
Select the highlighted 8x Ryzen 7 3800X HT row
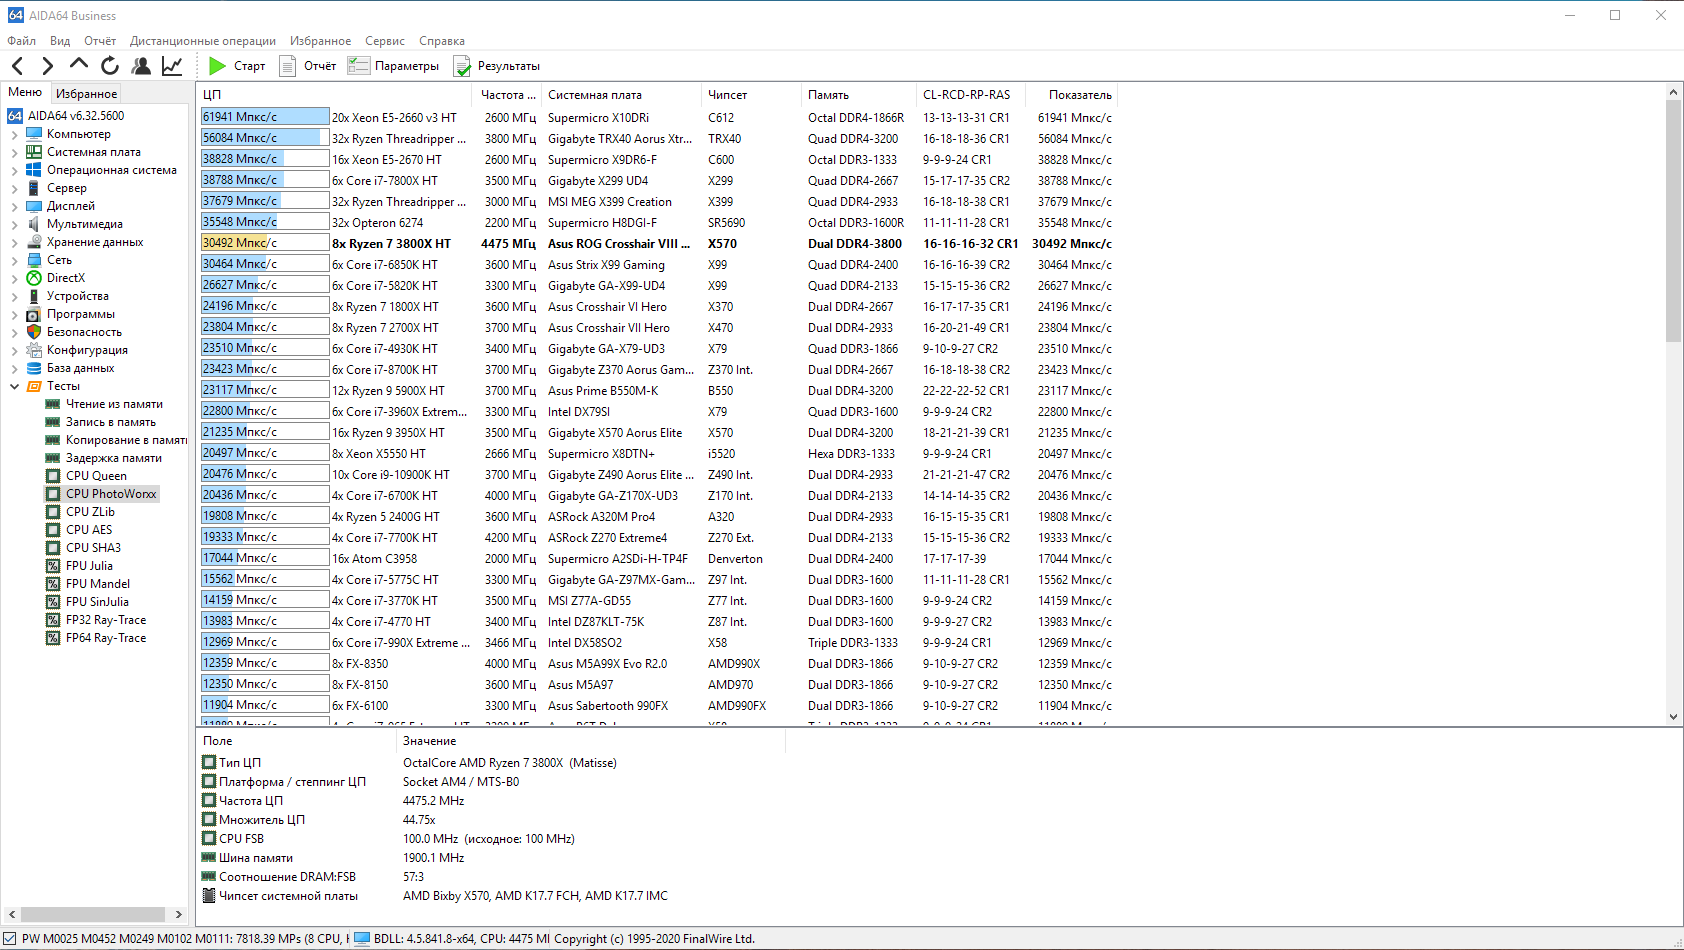tap(658, 244)
